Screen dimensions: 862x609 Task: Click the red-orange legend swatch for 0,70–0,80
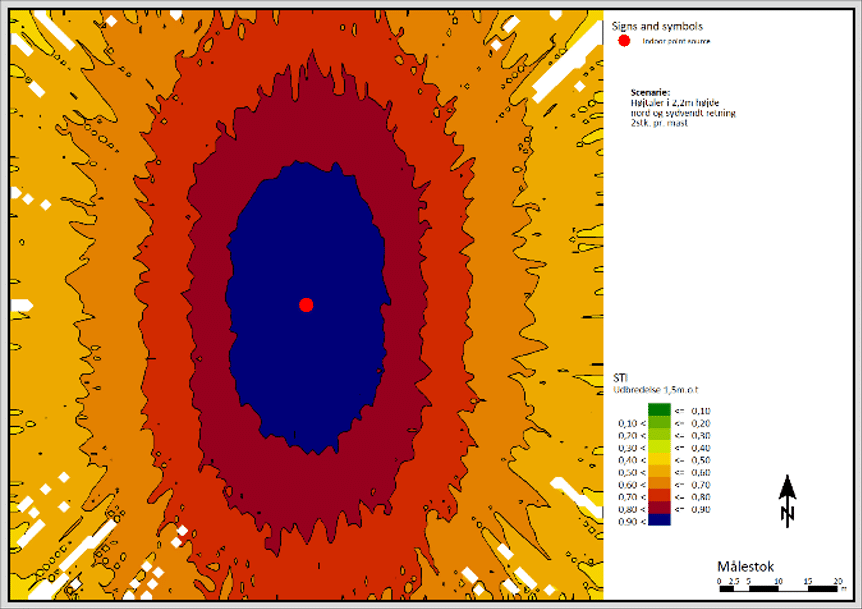657,495
